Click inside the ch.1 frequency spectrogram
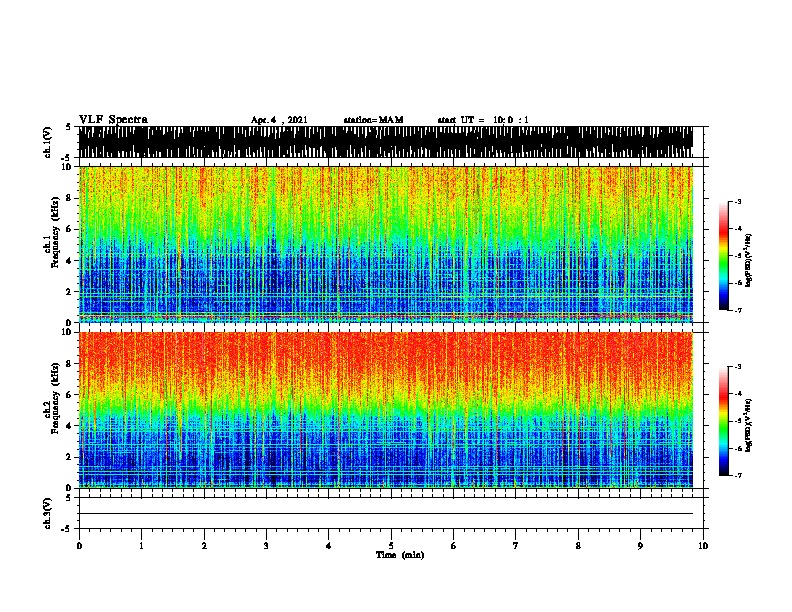 386,244
